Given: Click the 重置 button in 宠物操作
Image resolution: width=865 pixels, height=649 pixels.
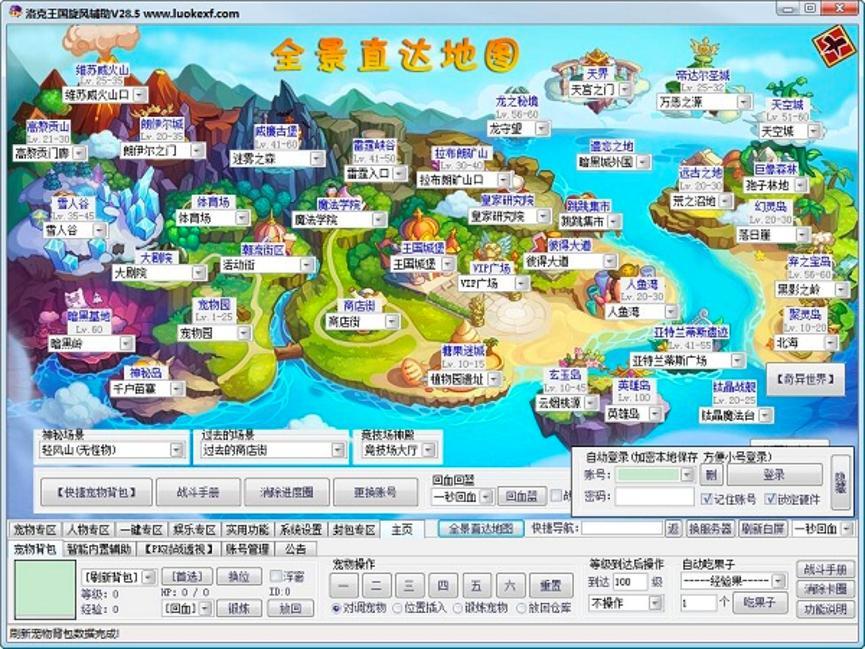Looking at the screenshot, I should [550, 586].
